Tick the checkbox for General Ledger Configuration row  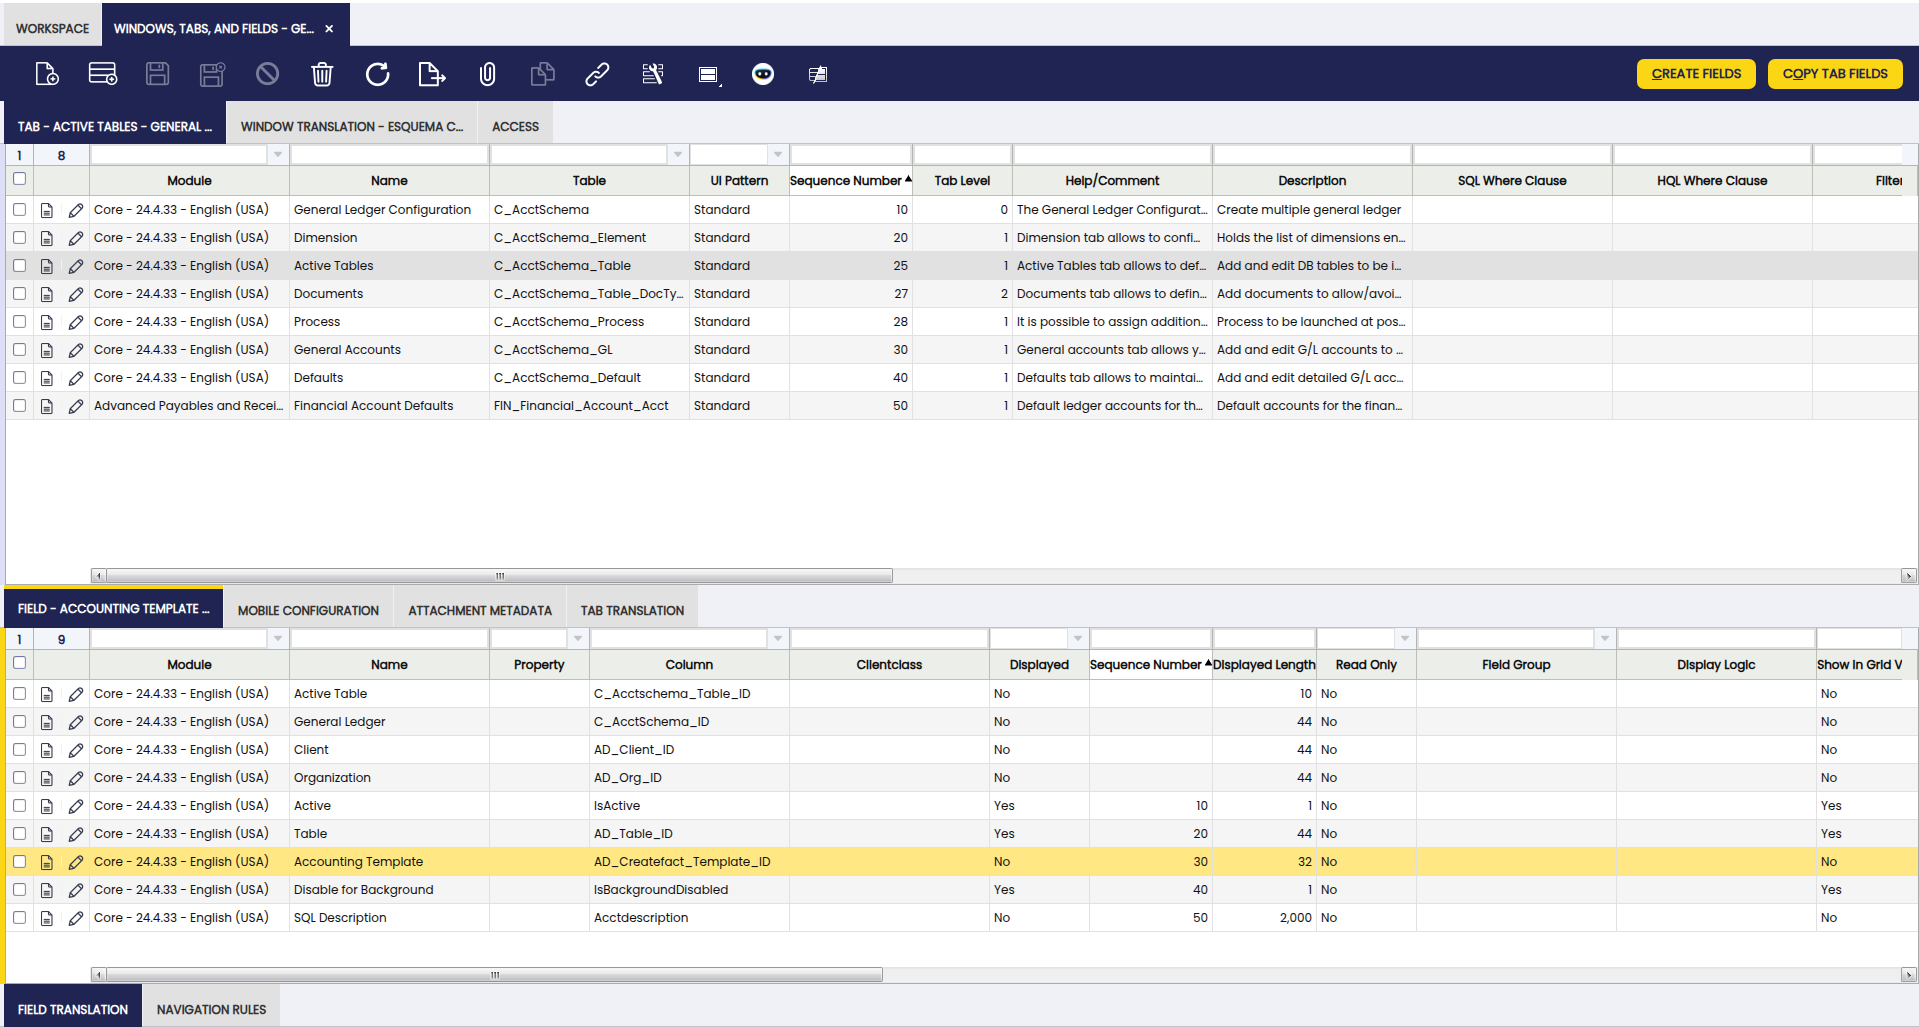[x=19, y=210]
